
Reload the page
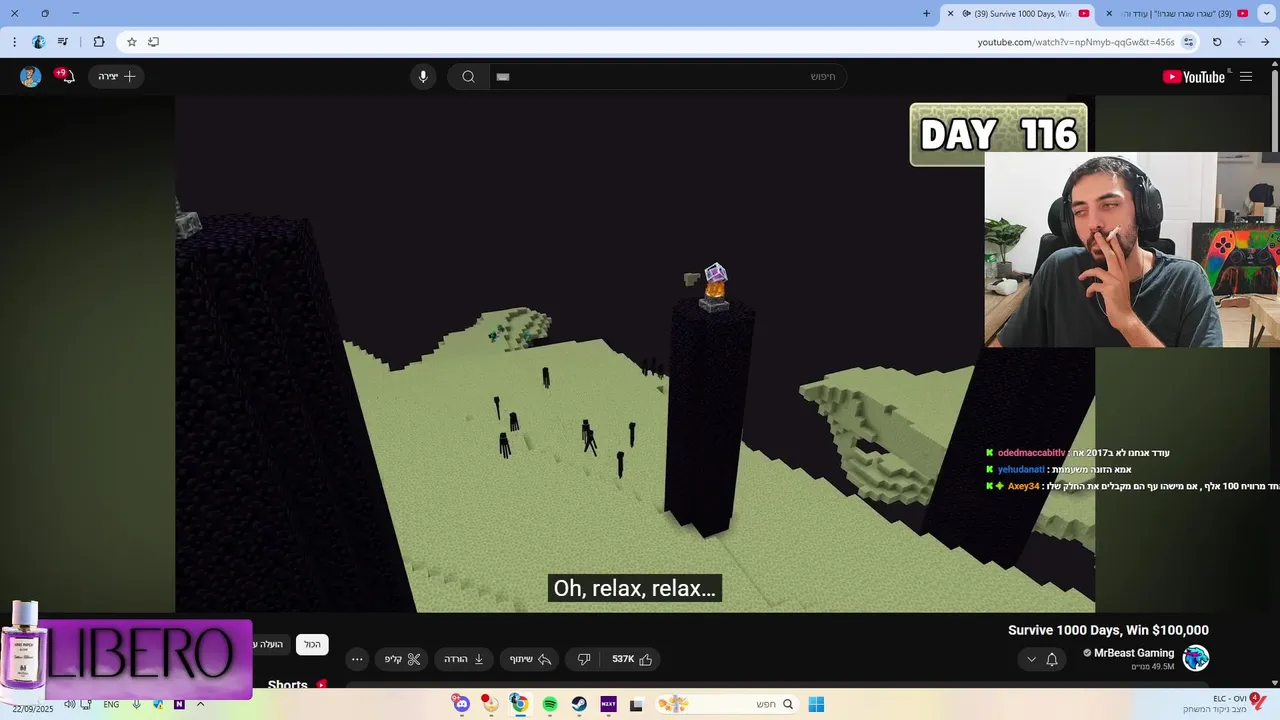(1217, 42)
